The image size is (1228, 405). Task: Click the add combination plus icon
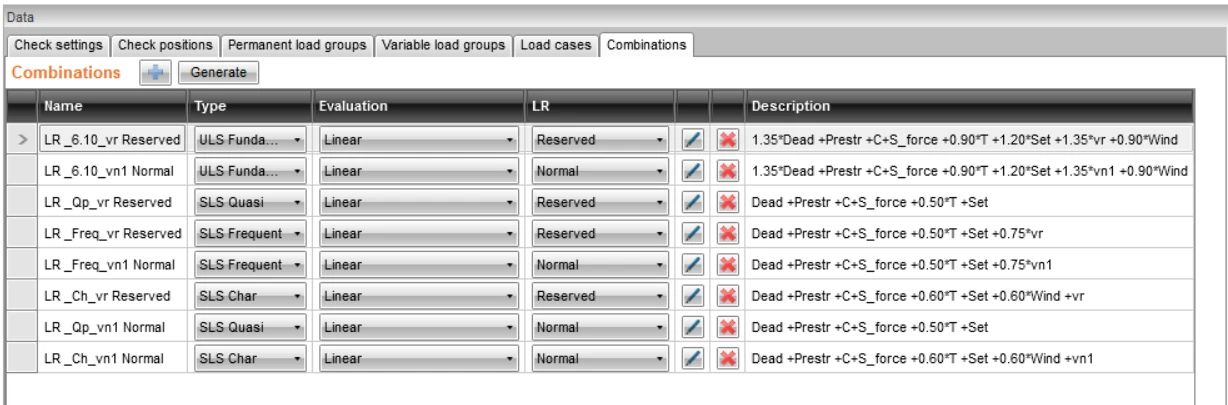[x=156, y=72]
